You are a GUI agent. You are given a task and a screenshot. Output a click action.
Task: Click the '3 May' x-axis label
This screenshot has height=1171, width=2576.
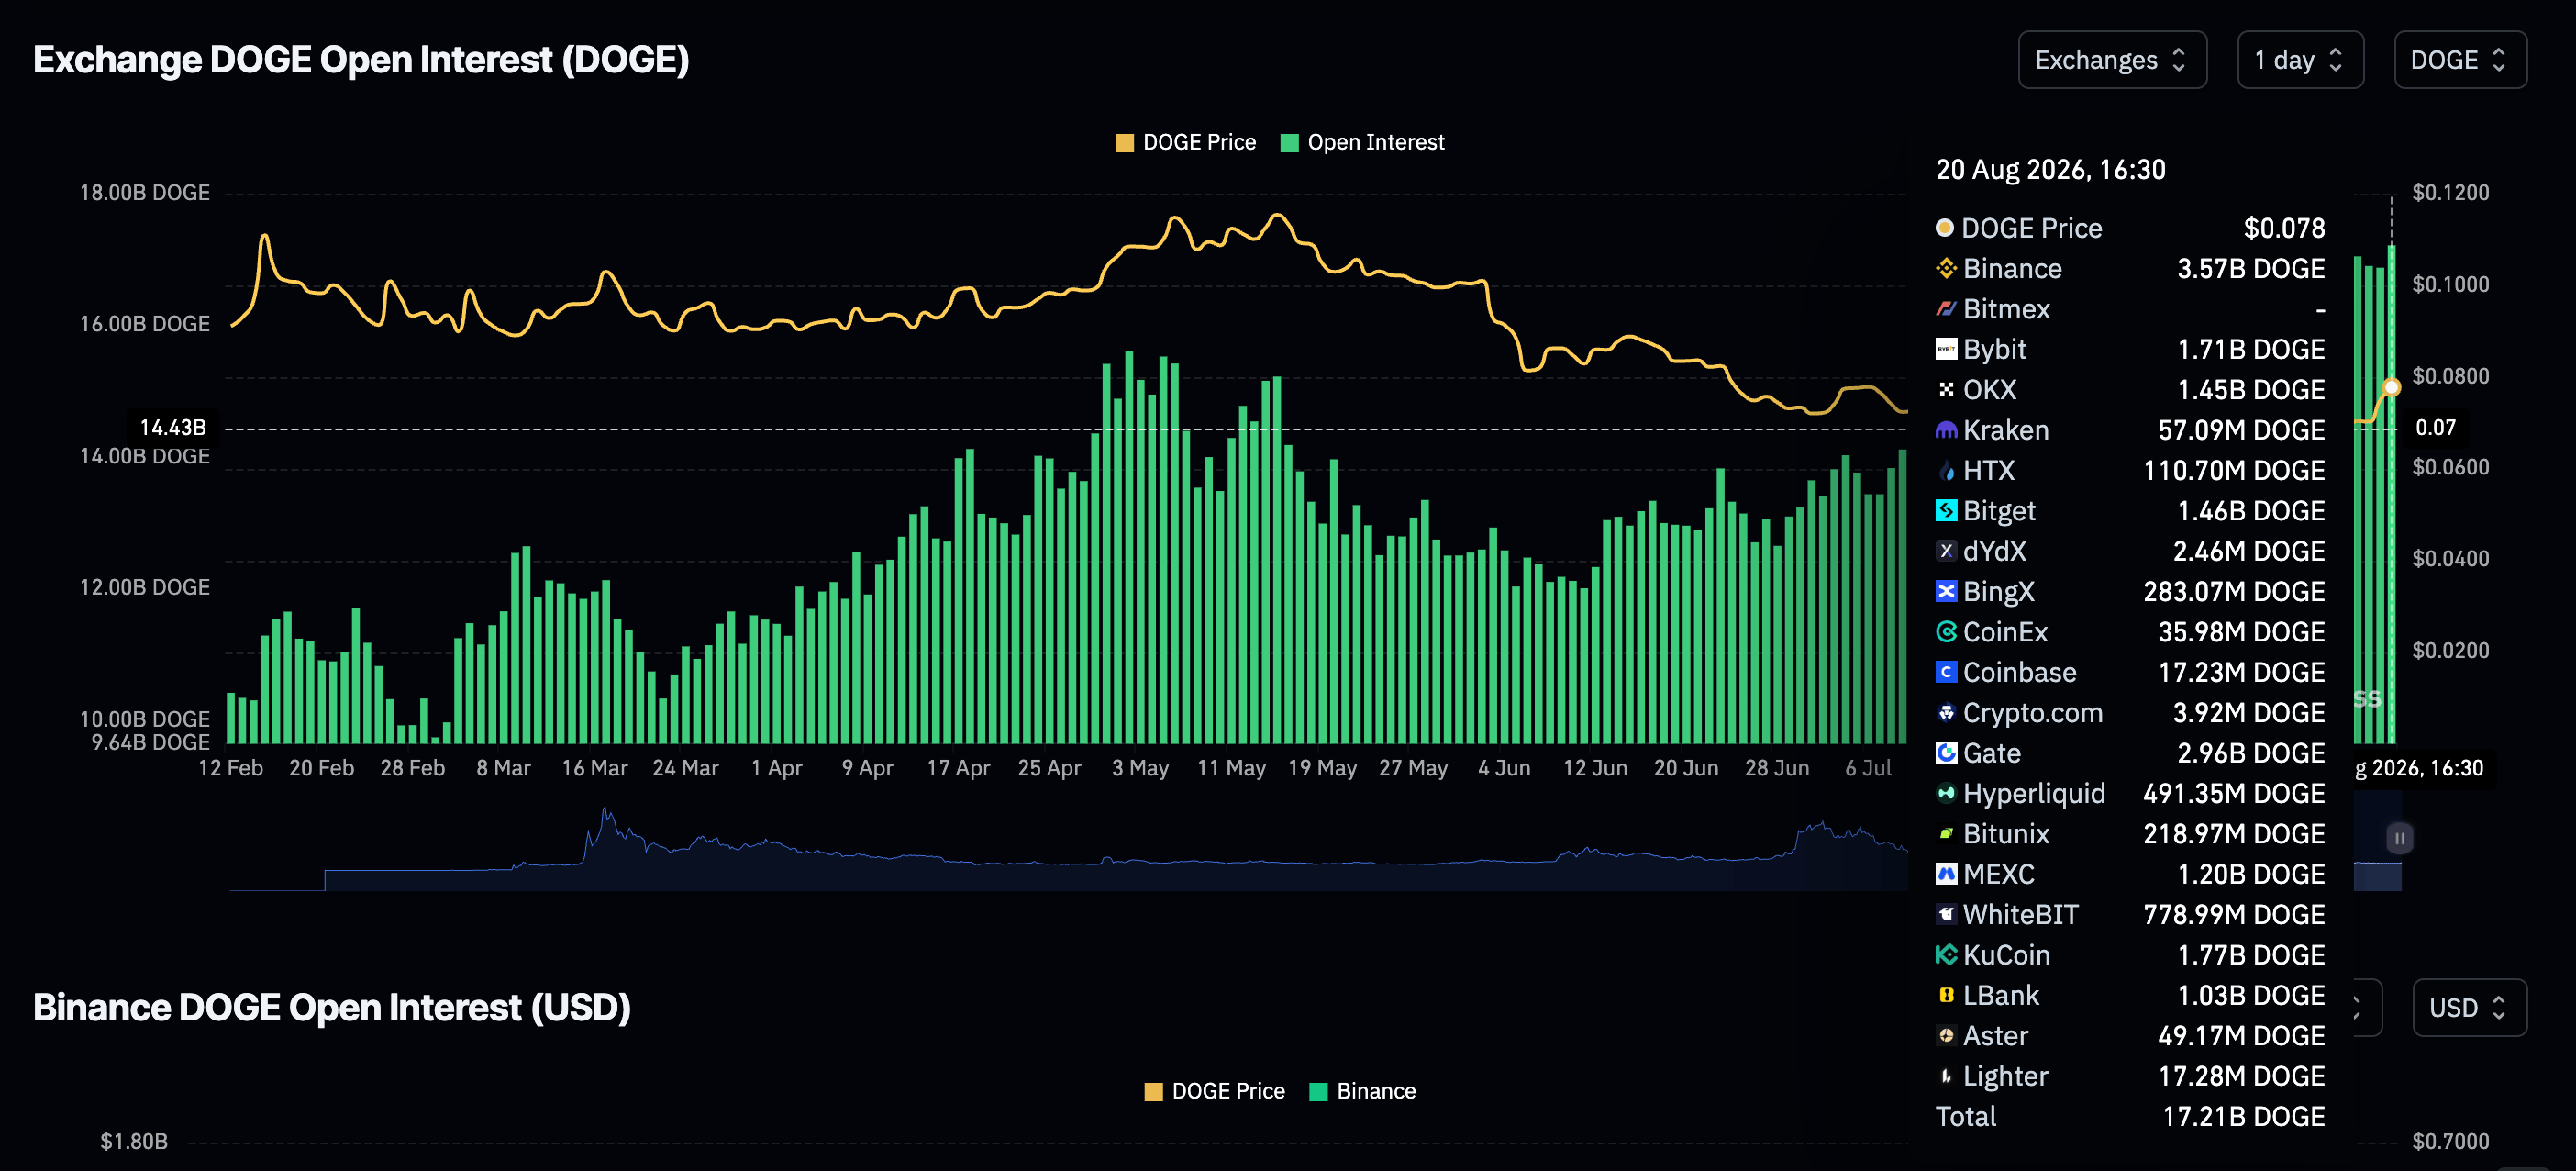pos(1140,768)
